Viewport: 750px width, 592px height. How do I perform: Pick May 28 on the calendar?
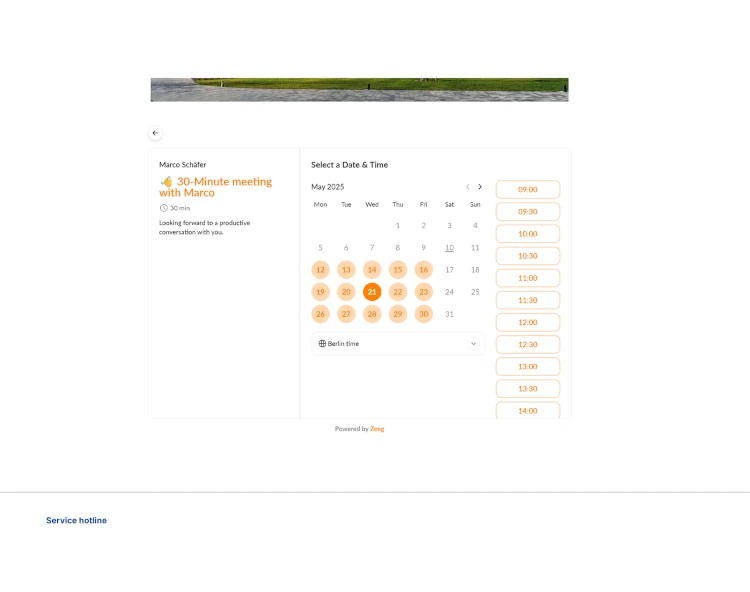[372, 314]
